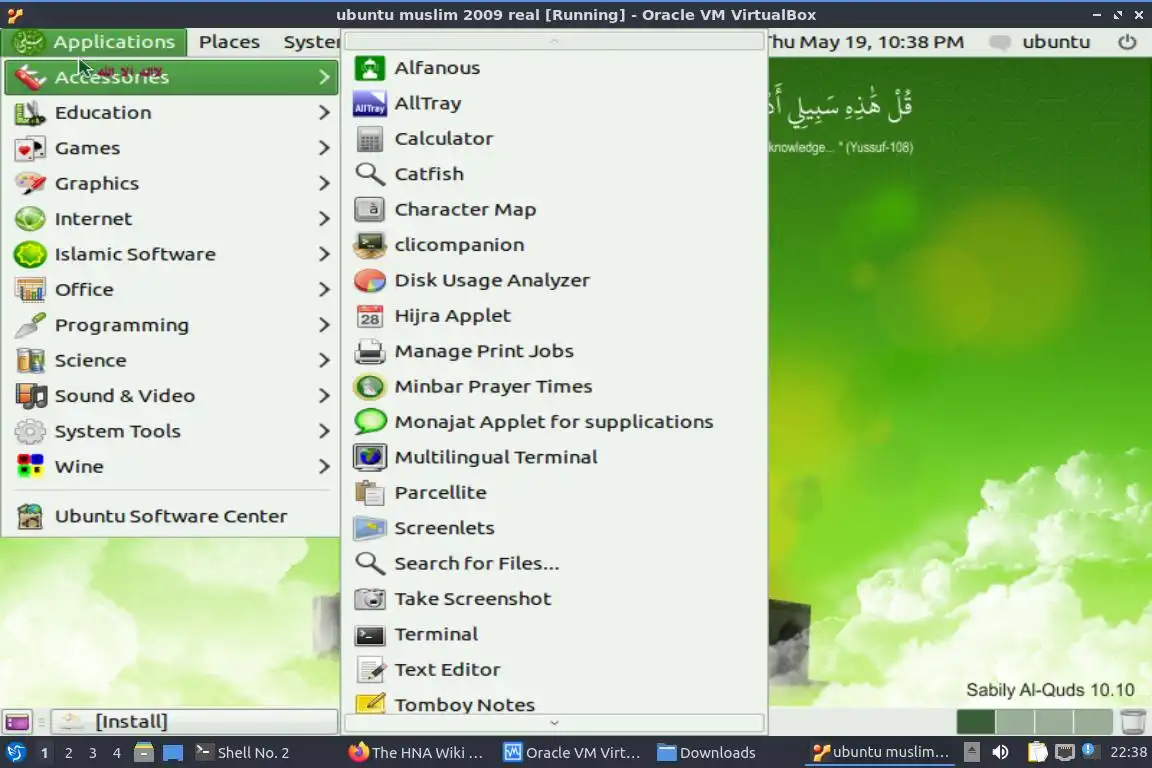Expand the Islamic Software submenu arrow
Screen dimensions: 1152x768
coord(324,254)
